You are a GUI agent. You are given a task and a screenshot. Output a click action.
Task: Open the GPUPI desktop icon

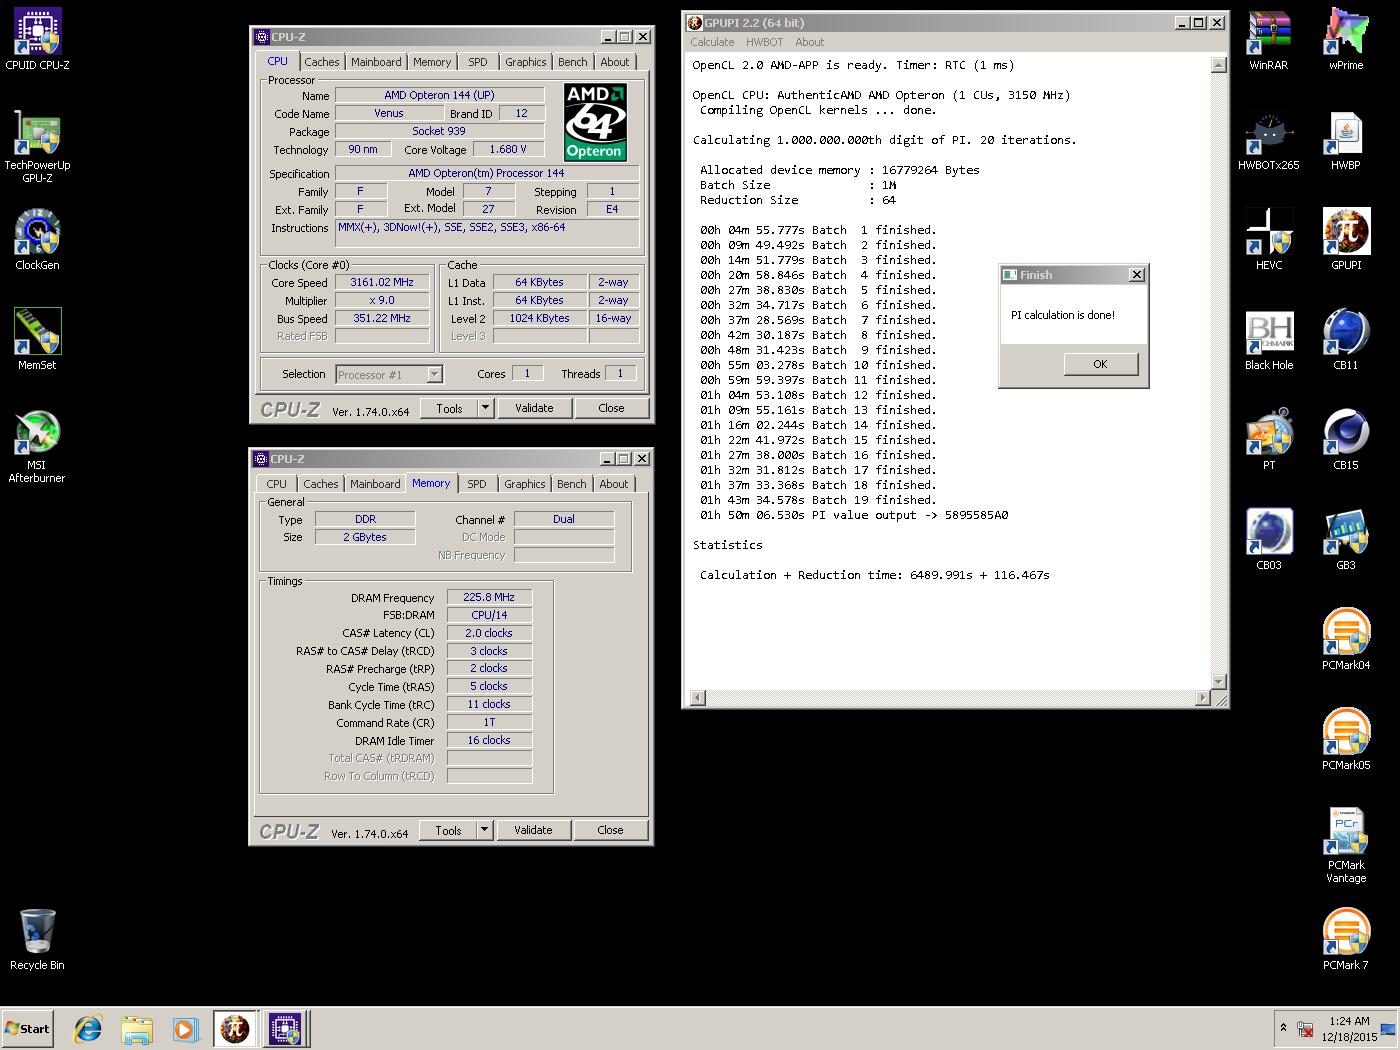1346,240
